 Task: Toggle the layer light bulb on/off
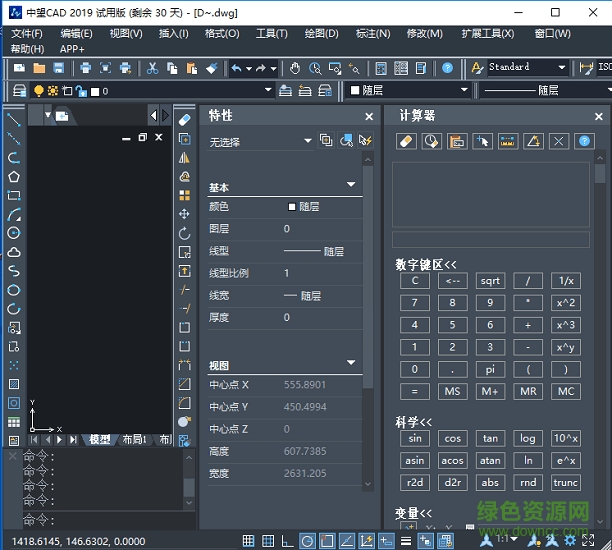[x=39, y=91]
